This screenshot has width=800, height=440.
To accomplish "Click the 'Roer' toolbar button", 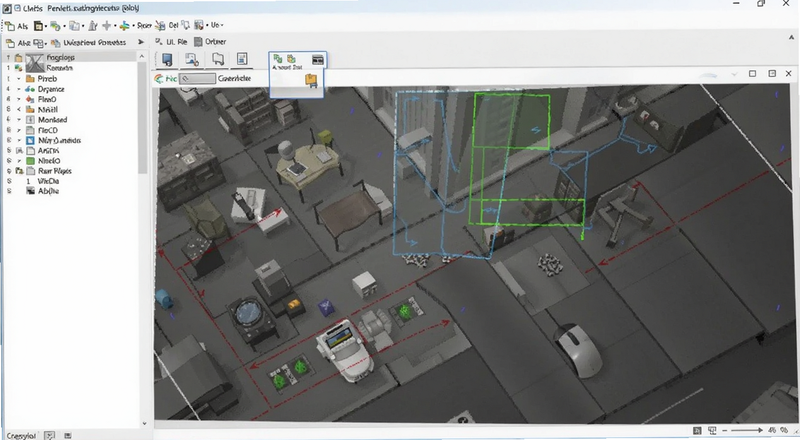I will click(144, 25).
